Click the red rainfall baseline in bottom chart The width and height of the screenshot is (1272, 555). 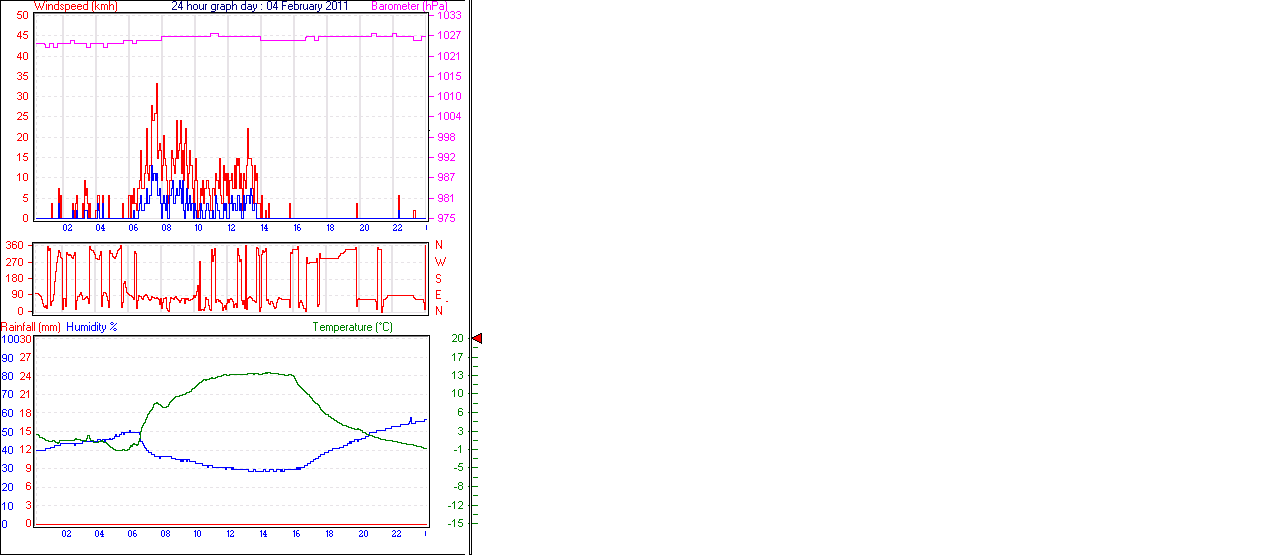(230, 524)
